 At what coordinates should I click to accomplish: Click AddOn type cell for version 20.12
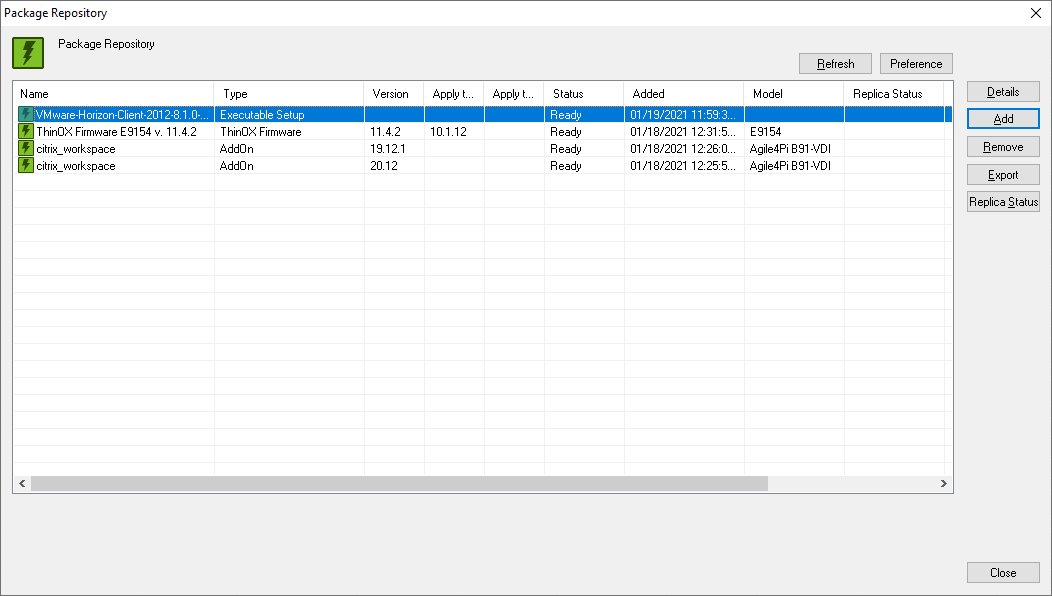237,166
